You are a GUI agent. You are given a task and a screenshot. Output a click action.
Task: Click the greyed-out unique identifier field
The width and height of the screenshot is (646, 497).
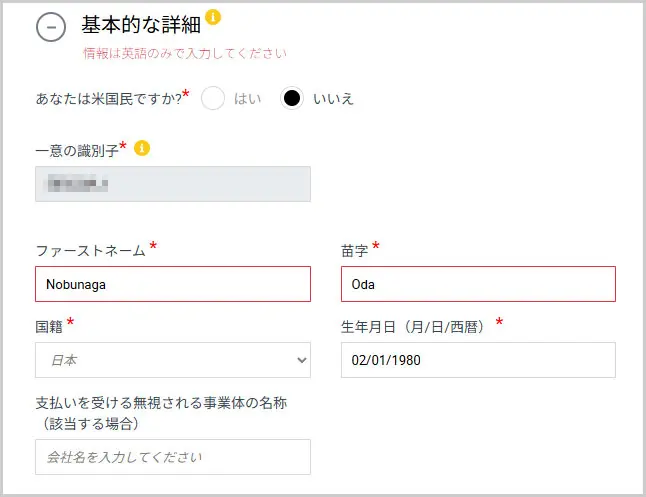(172, 184)
